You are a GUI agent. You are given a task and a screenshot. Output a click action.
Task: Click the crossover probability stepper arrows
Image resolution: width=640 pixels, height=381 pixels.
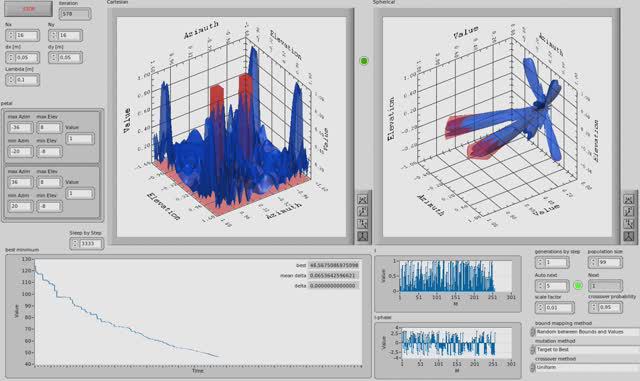pos(594,307)
